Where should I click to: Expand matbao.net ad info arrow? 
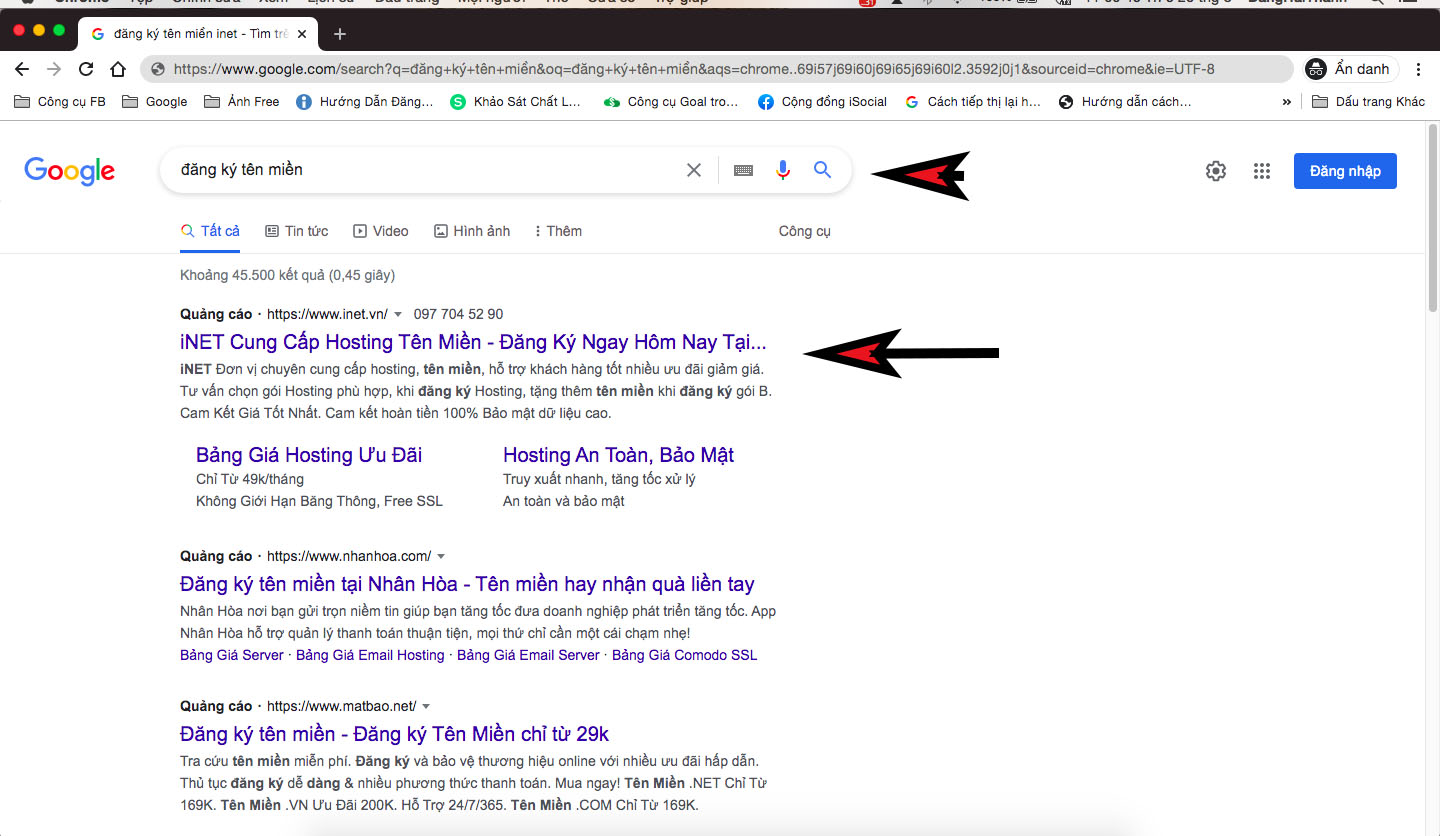coord(426,707)
